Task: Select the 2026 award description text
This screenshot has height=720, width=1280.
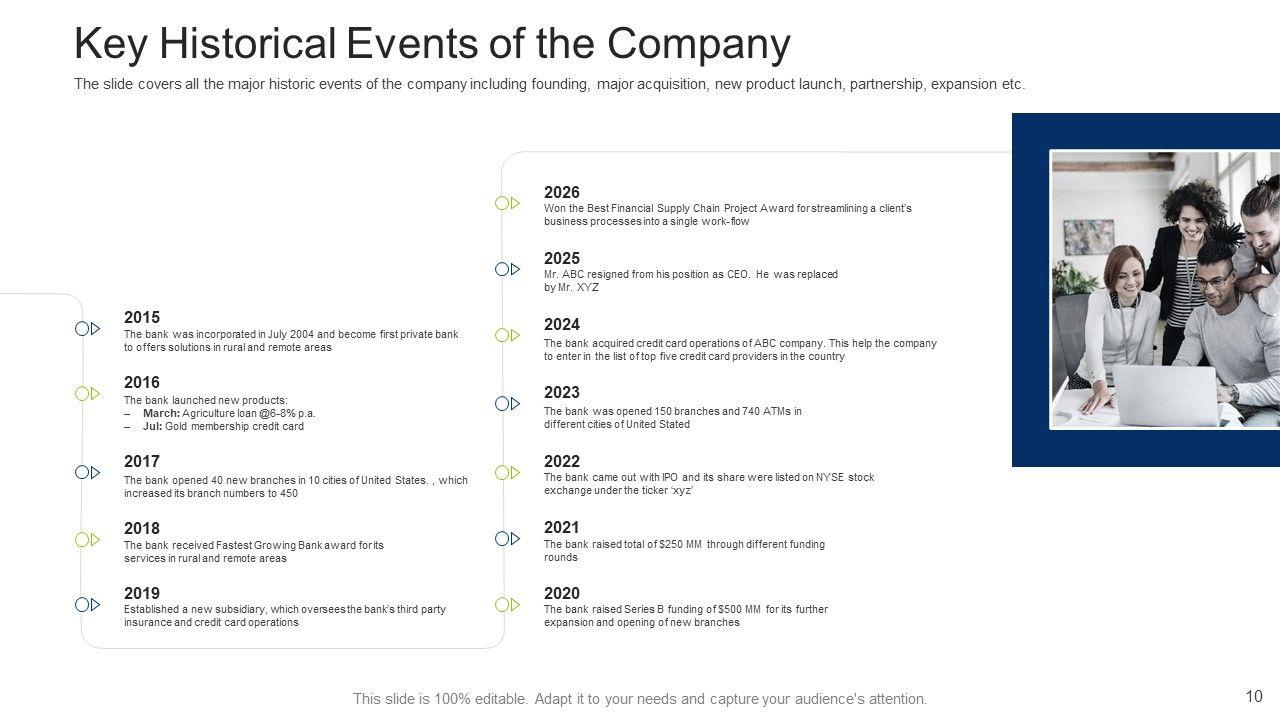Action: 727,215
